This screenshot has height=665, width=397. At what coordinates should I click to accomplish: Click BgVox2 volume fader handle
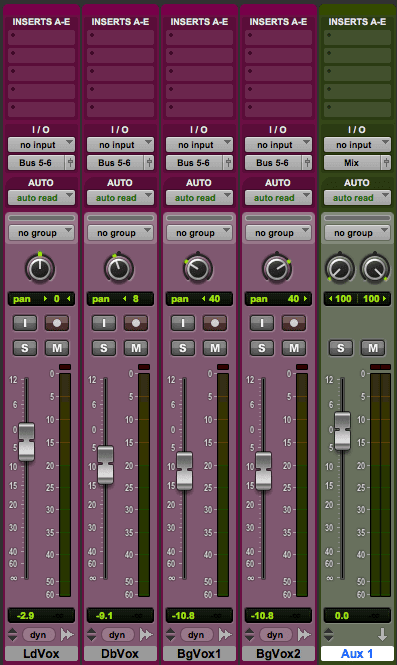pos(263,471)
